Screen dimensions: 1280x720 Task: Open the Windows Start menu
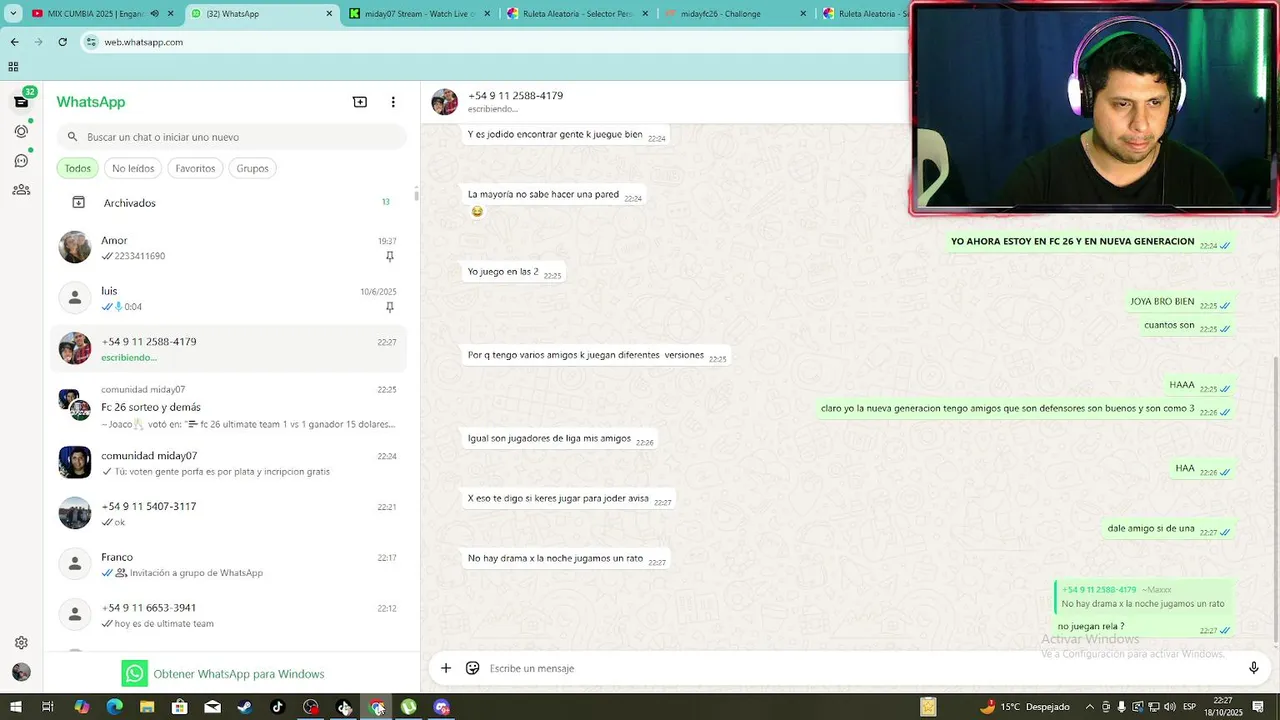(15, 707)
